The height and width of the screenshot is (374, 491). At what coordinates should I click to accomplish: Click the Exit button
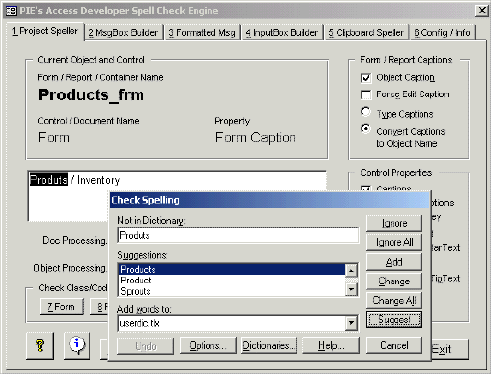click(450, 349)
